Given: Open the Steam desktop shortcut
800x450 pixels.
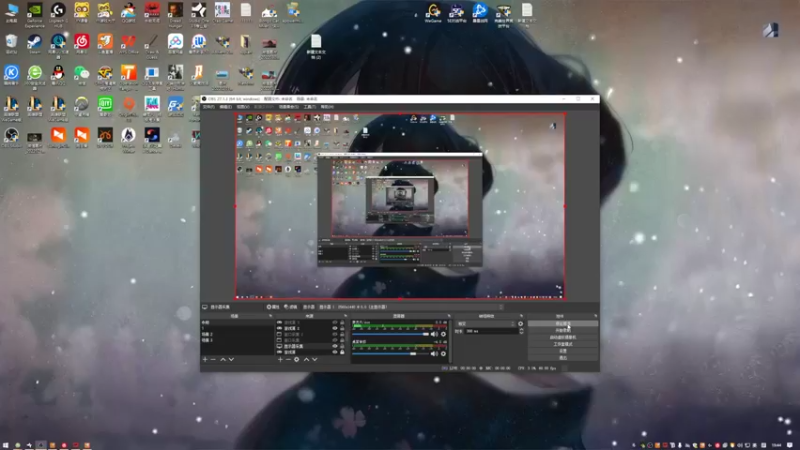Looking at the screenshot, I should click(35, 42).
